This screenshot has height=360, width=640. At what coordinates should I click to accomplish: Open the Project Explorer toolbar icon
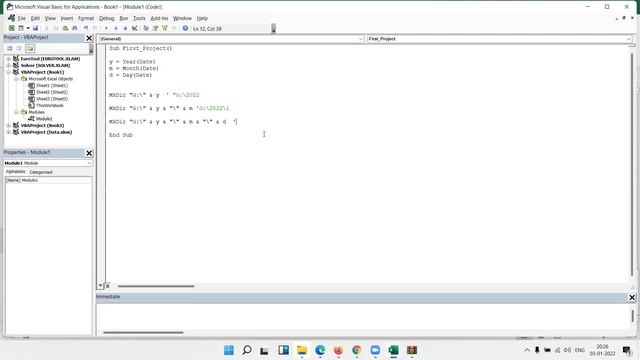[146, 28]
